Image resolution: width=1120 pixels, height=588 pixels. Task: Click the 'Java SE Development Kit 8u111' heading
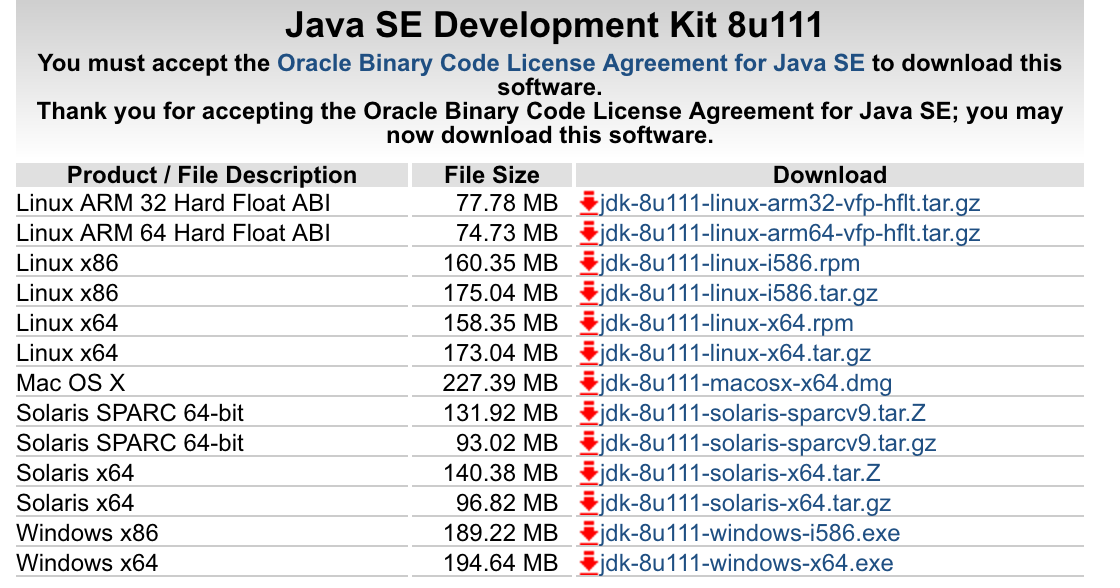[554, 25]
